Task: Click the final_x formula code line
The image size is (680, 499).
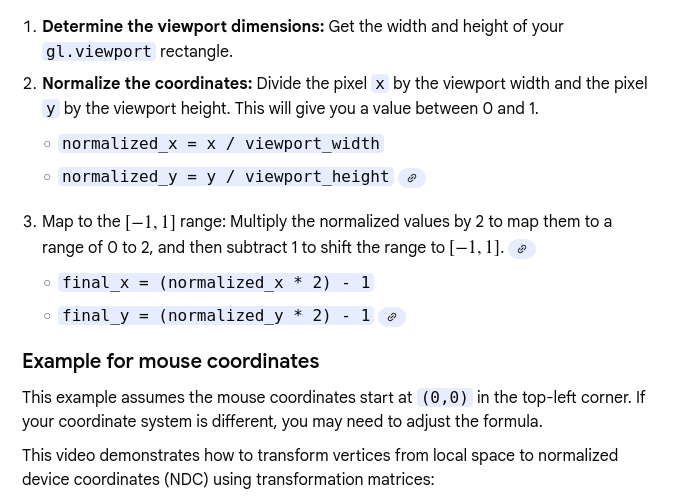Action: click(x=216, y=283)
